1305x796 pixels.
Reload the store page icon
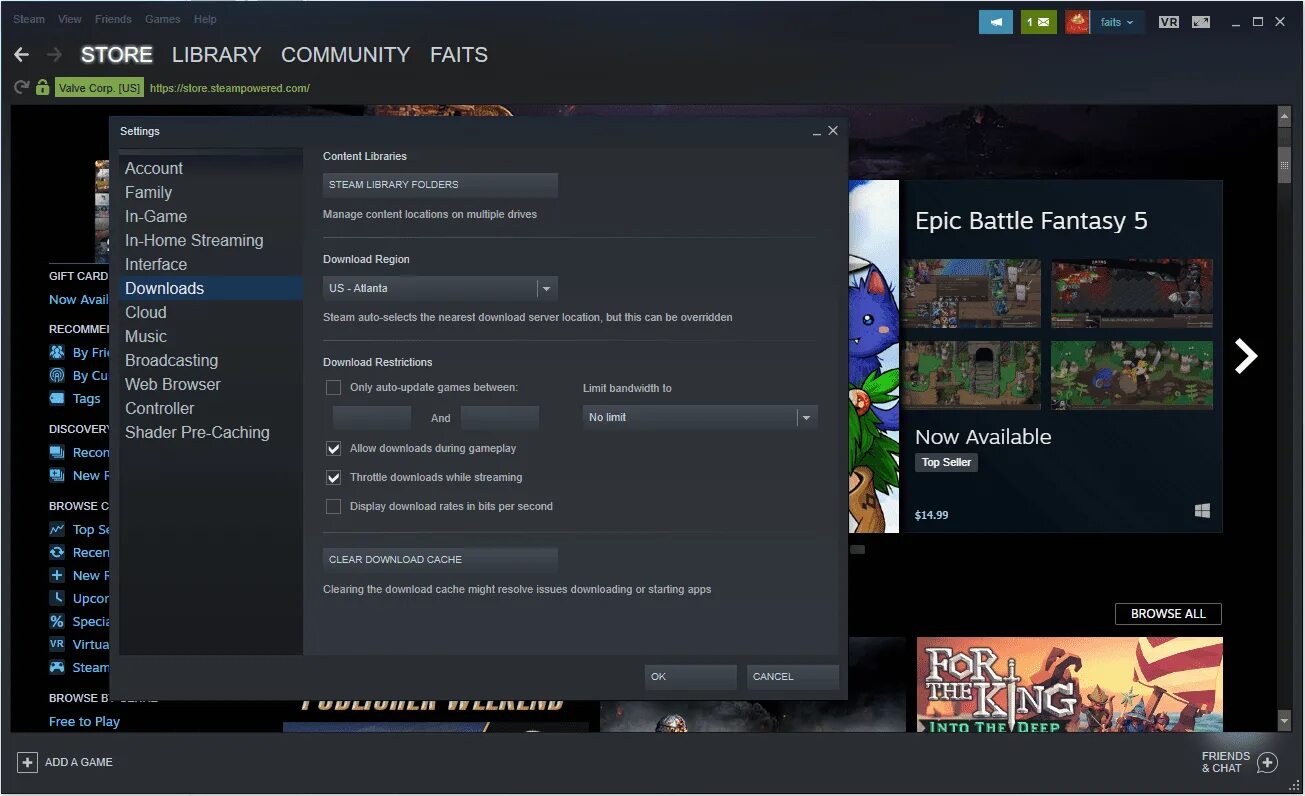(21, 88)
